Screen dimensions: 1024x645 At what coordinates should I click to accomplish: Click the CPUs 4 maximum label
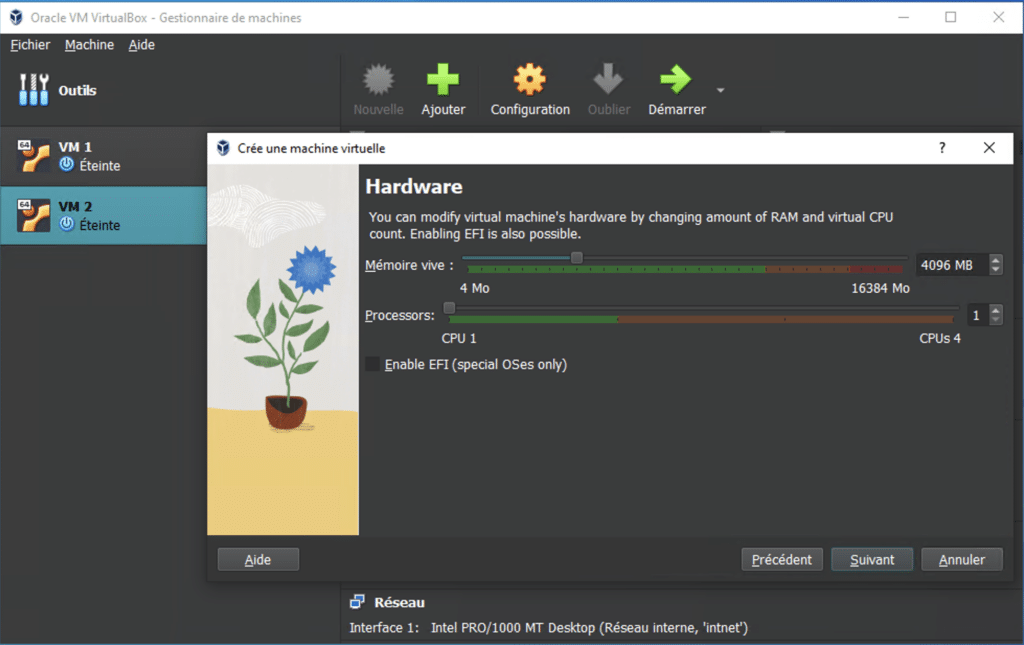click(x=940, y=338)
